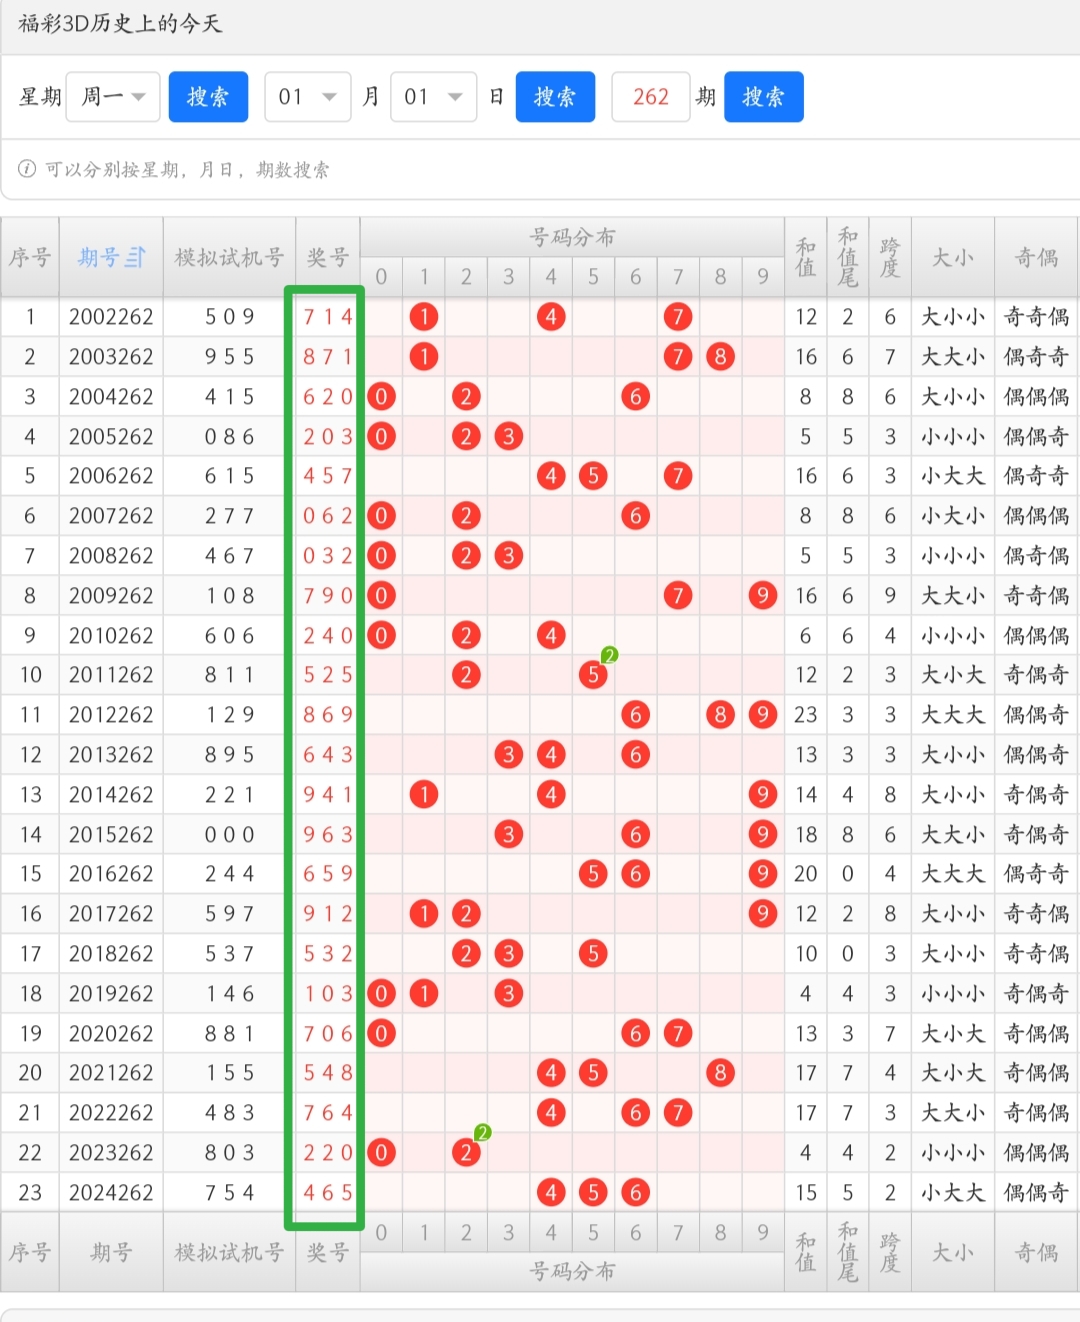Select the 奖号 column header at top
1080x1322 pixels.
coord(327,258)
